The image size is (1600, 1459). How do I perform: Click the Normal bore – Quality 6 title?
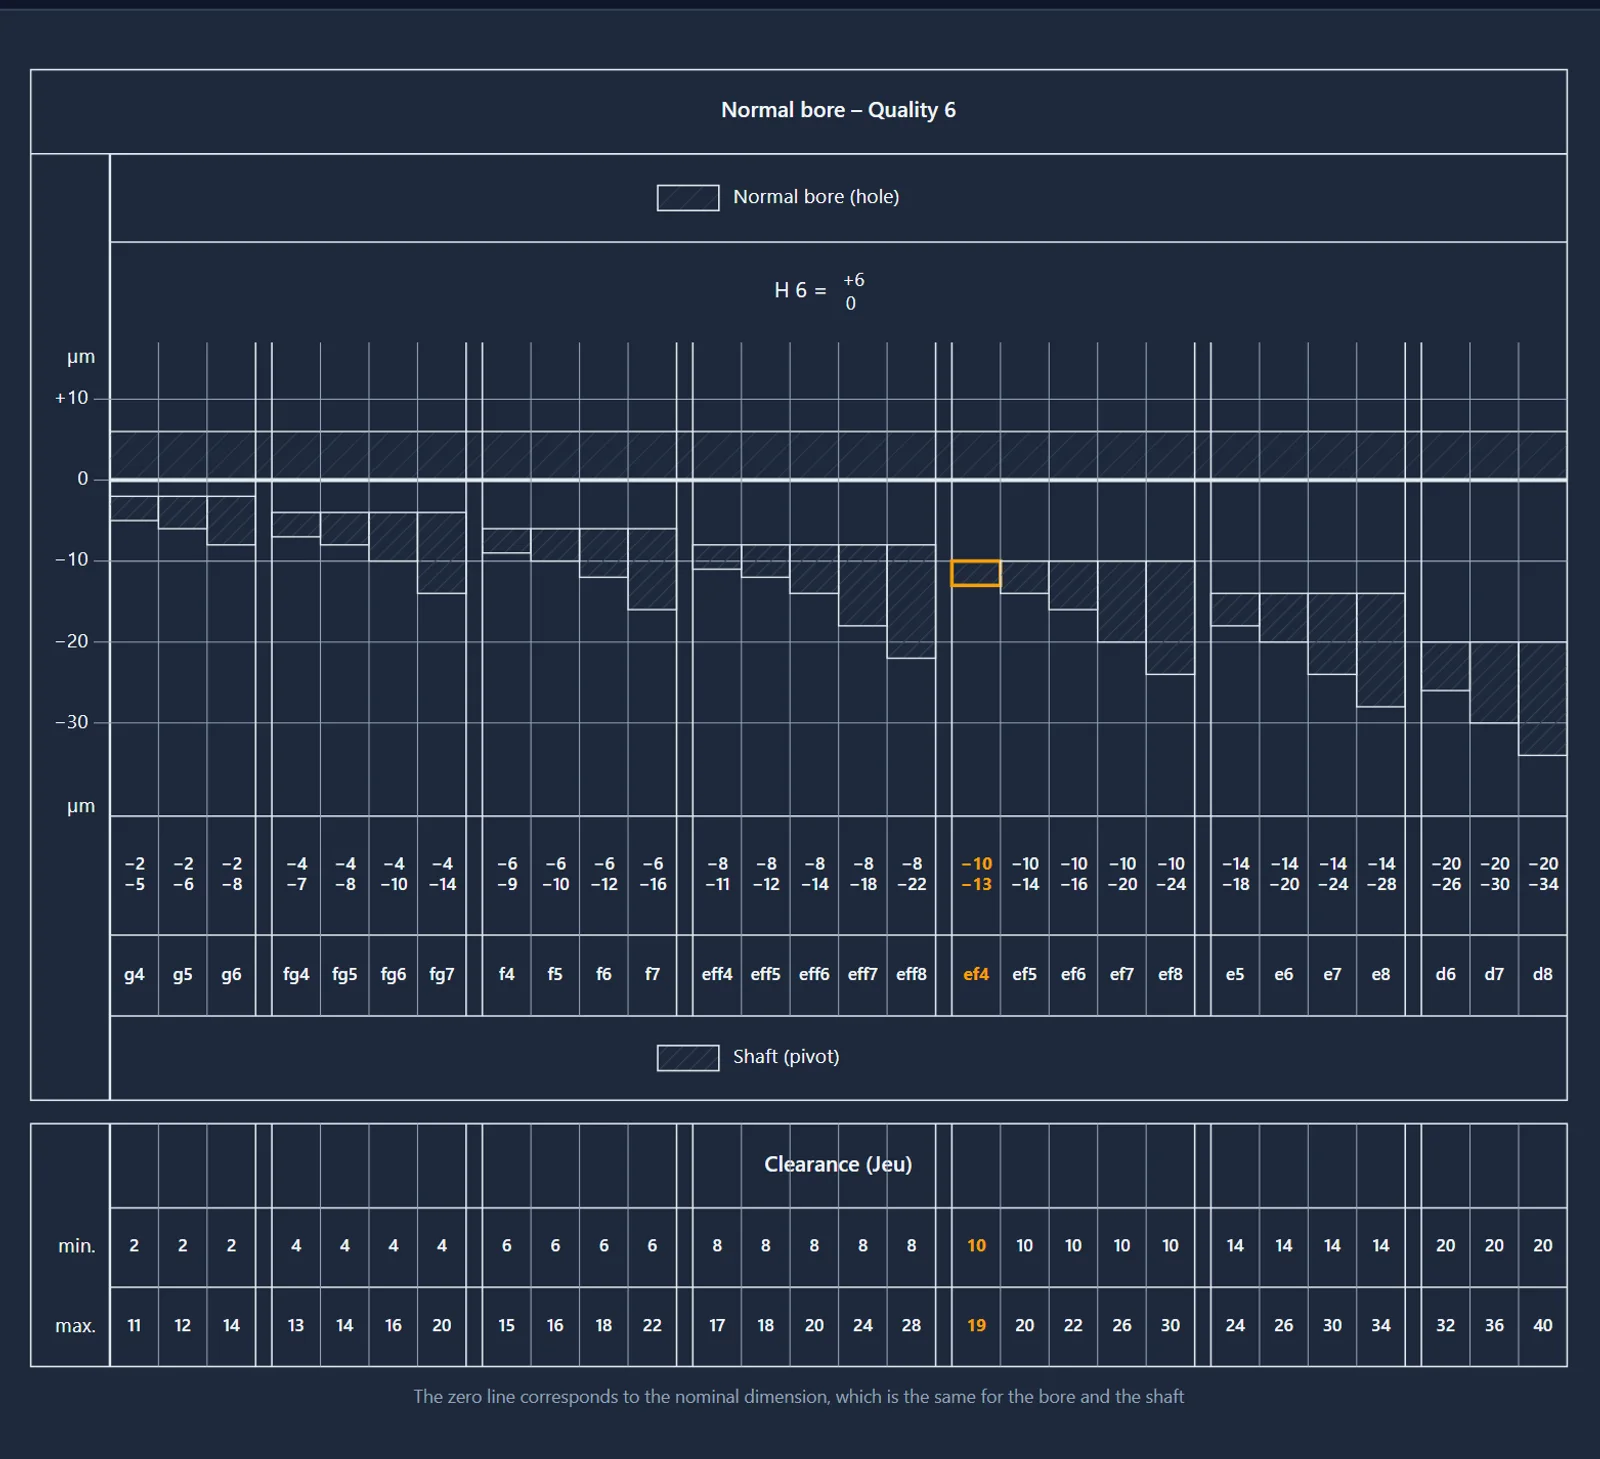(838, 111)
